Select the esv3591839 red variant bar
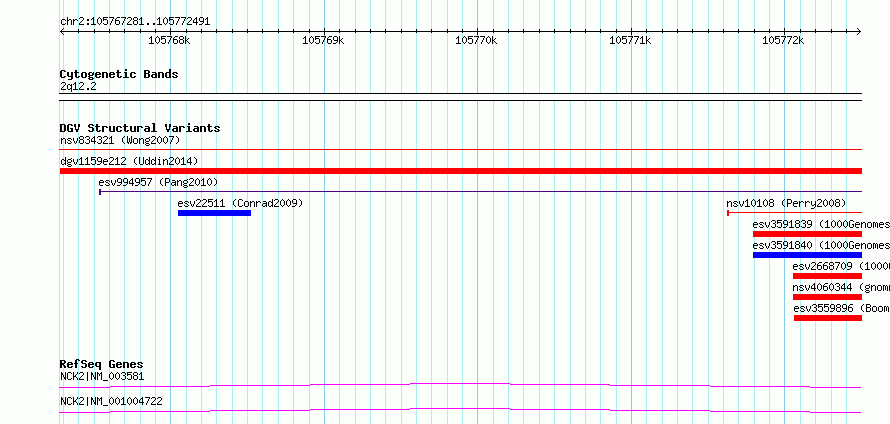Viewport: 890px width, 424px height. (807, 234)
